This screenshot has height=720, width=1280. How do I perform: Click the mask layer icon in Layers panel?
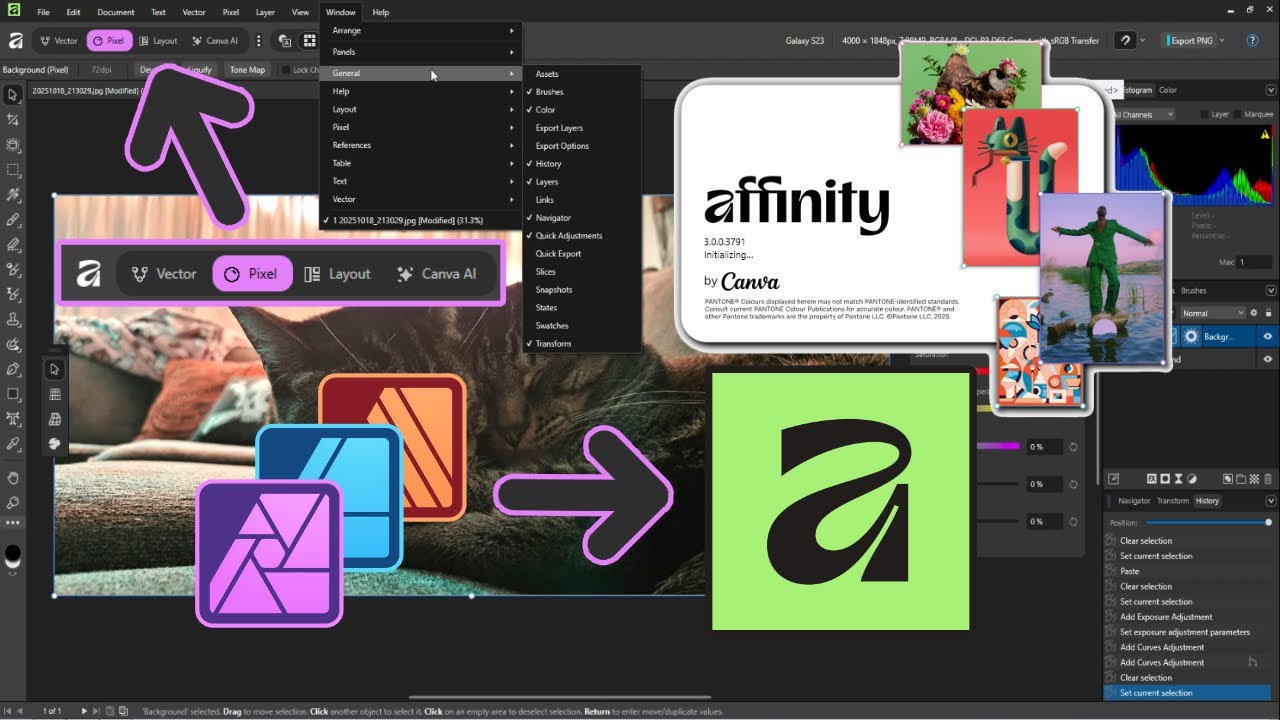[1165, 479]
